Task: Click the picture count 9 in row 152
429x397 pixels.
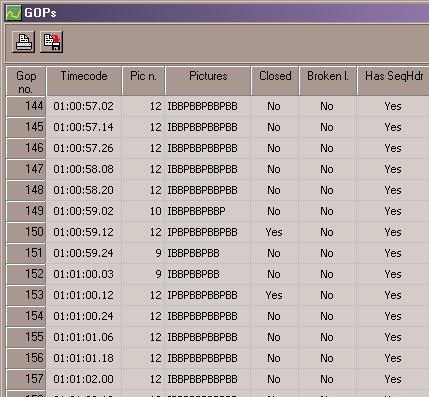Action: pos(159,274)
